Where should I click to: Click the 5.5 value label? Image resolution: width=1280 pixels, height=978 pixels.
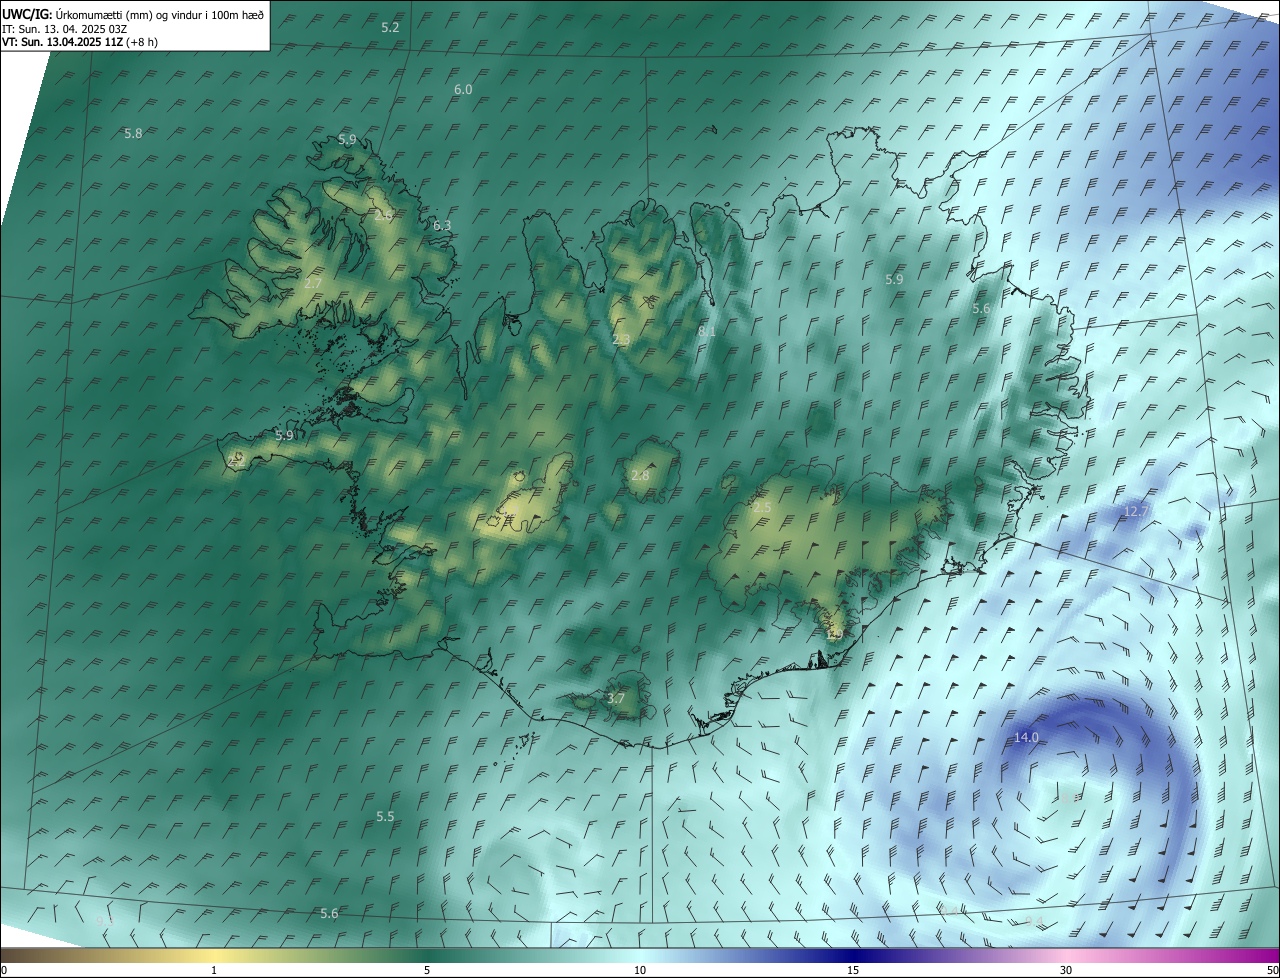point(385,817)
